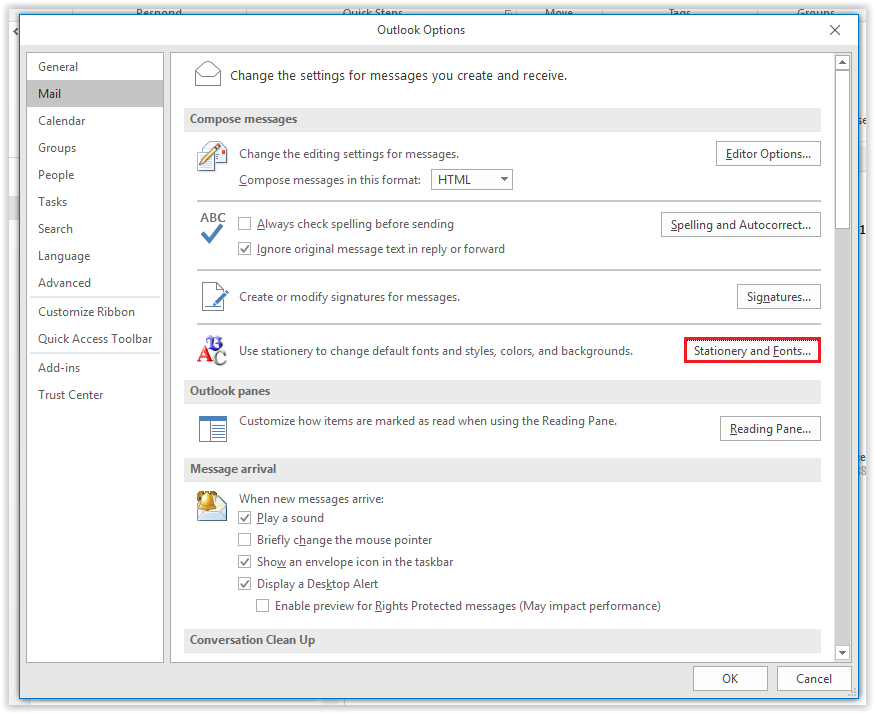This screenshot has height=713, width=874.
Task: Uncheck Ignore original message text in reply
Action: tap(244, 249)
